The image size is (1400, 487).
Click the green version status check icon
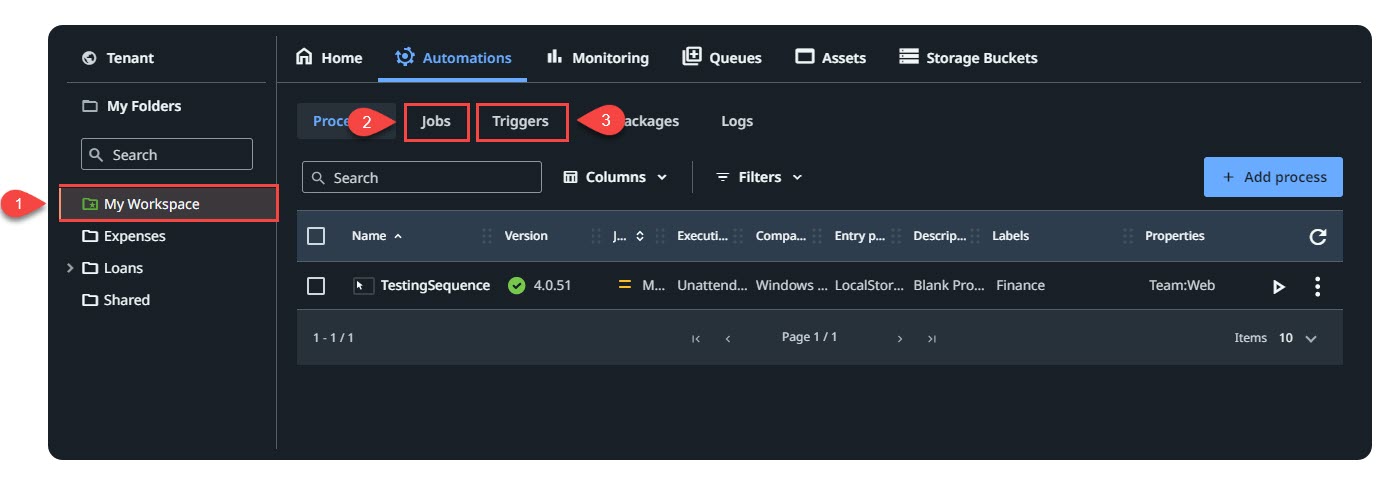coord(517,286)
